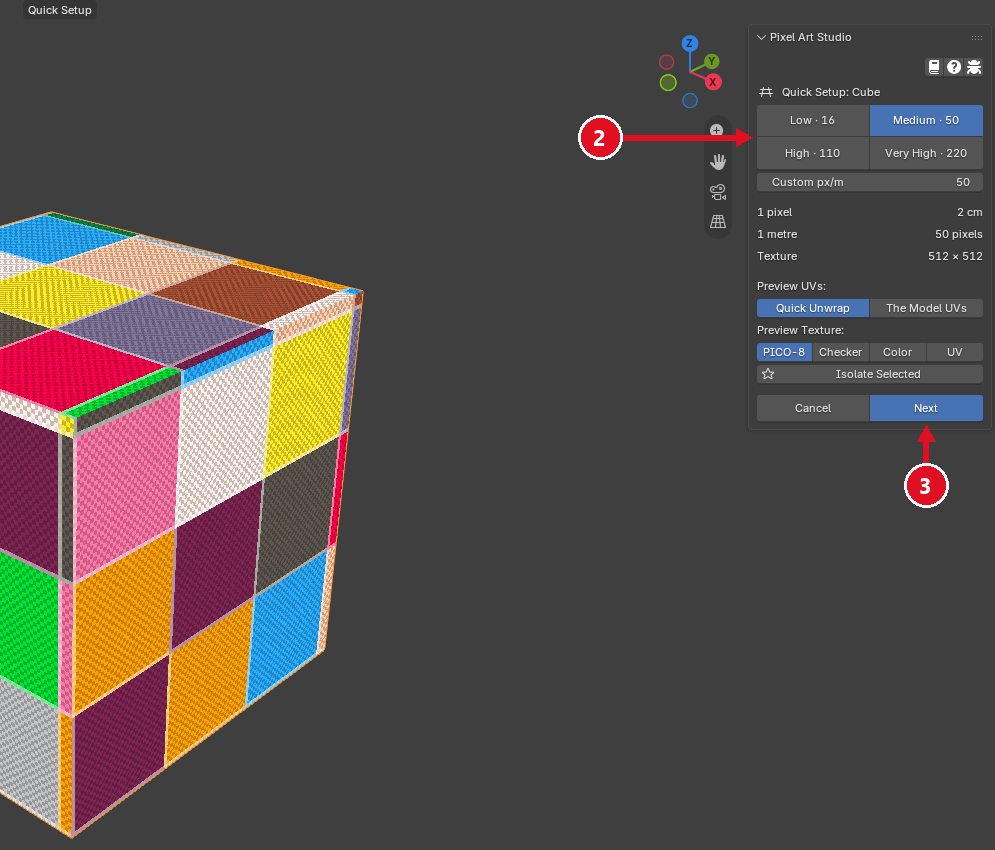
Task: Select High · 110 density
Action: coord(812,153)
